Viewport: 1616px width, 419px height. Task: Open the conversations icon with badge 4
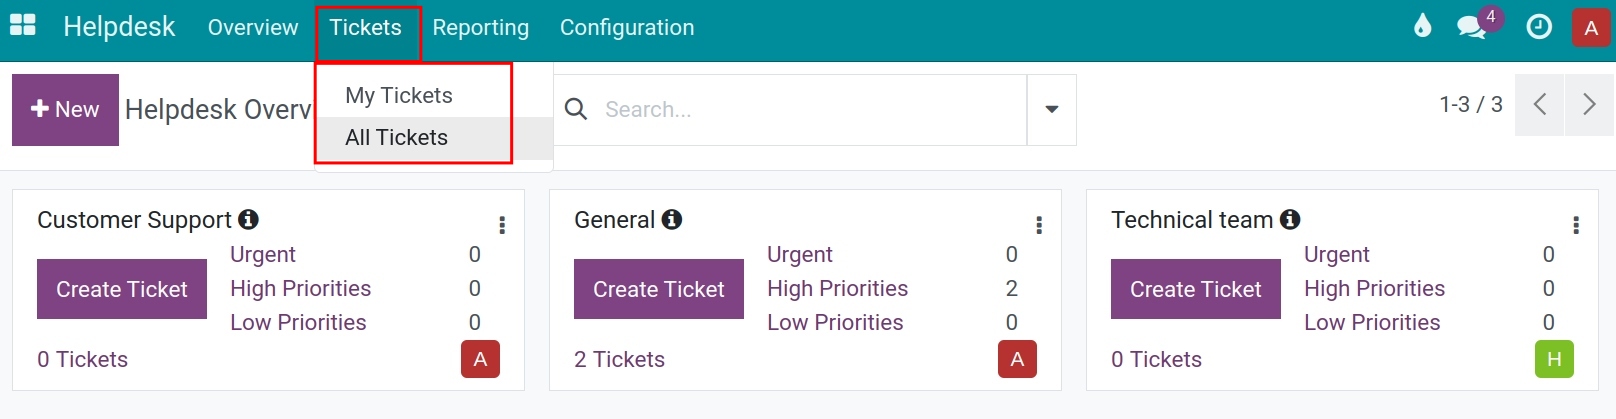[x=1472, y=27]
